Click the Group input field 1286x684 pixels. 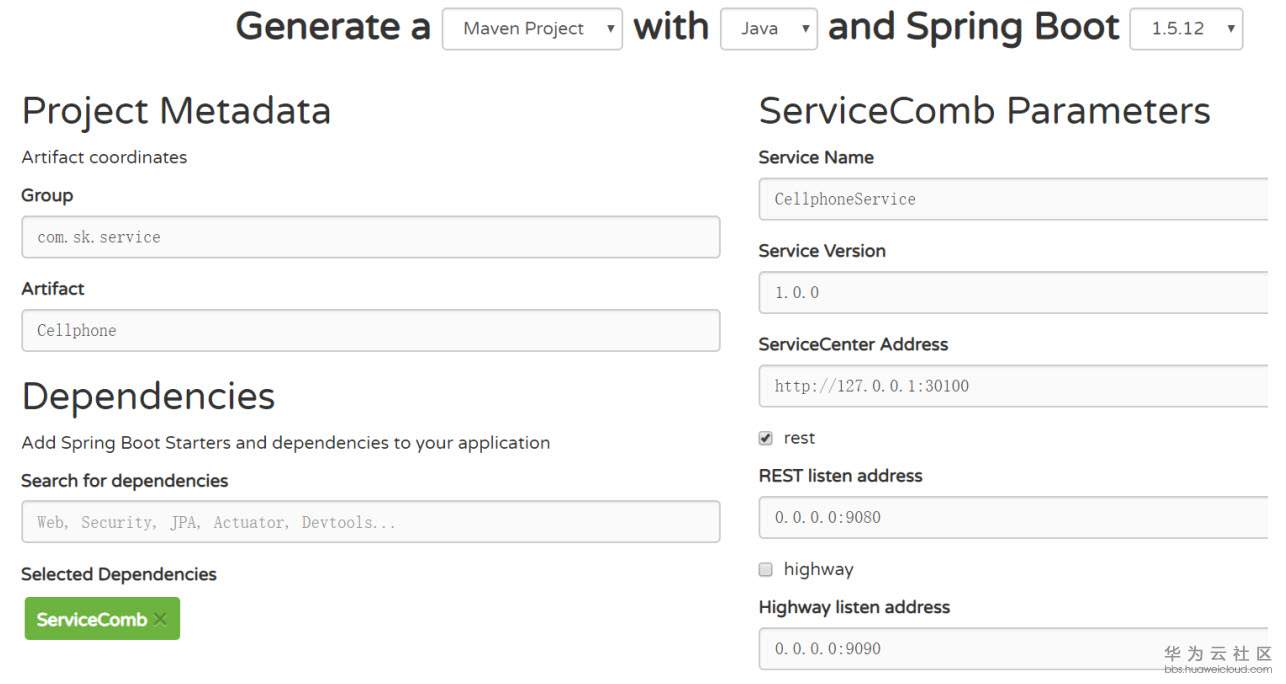370,237
